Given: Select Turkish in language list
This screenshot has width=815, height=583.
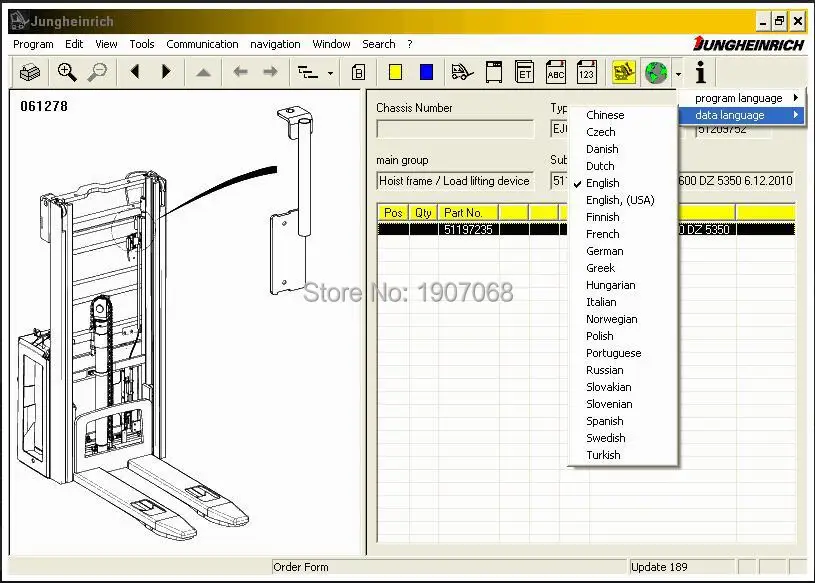Looking at the screenshot, I should [624, 455].
